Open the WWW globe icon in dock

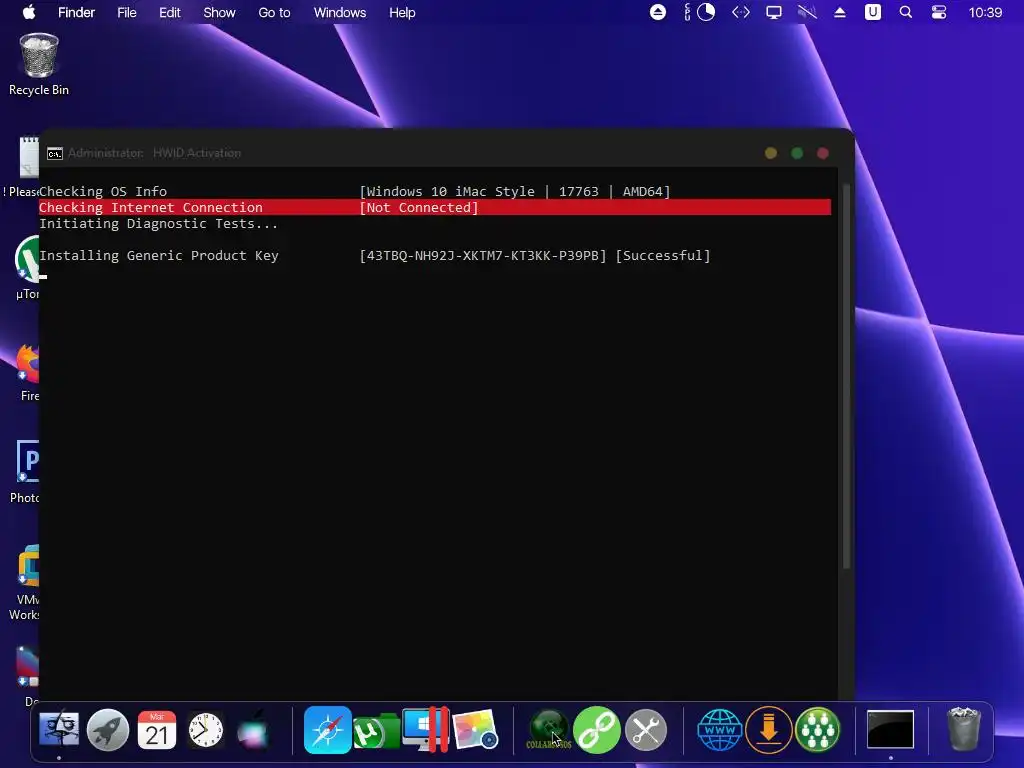[x=720, y=729]
